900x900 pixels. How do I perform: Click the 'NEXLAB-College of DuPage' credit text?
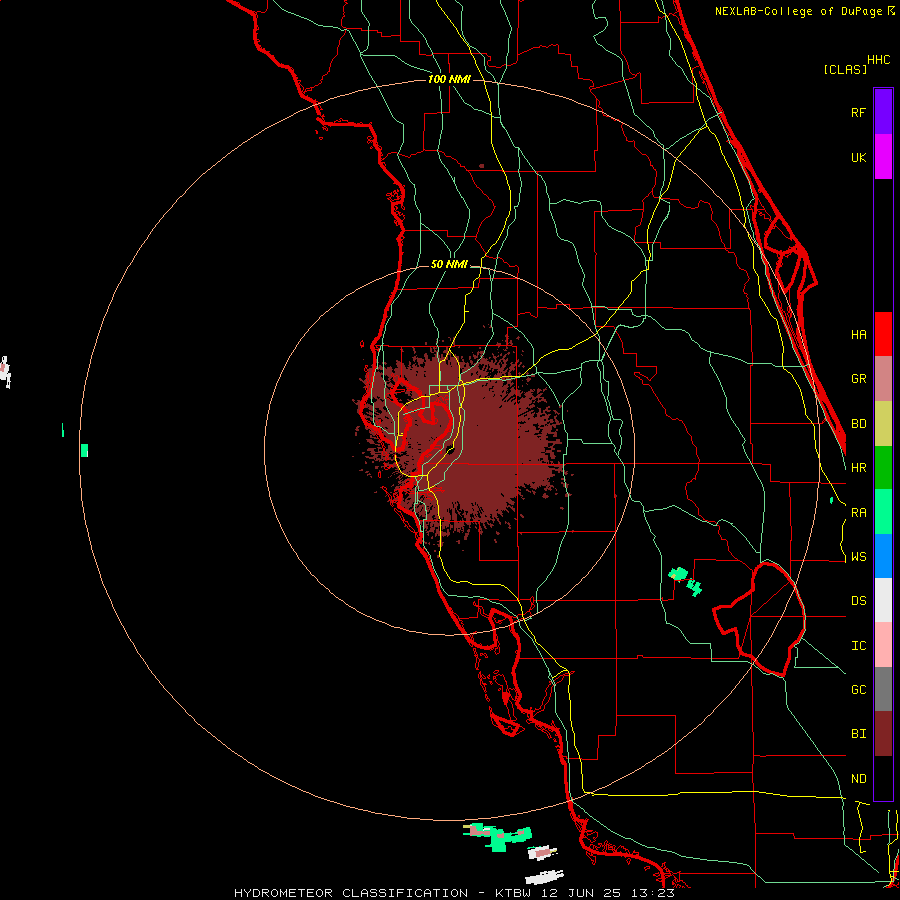798,11
